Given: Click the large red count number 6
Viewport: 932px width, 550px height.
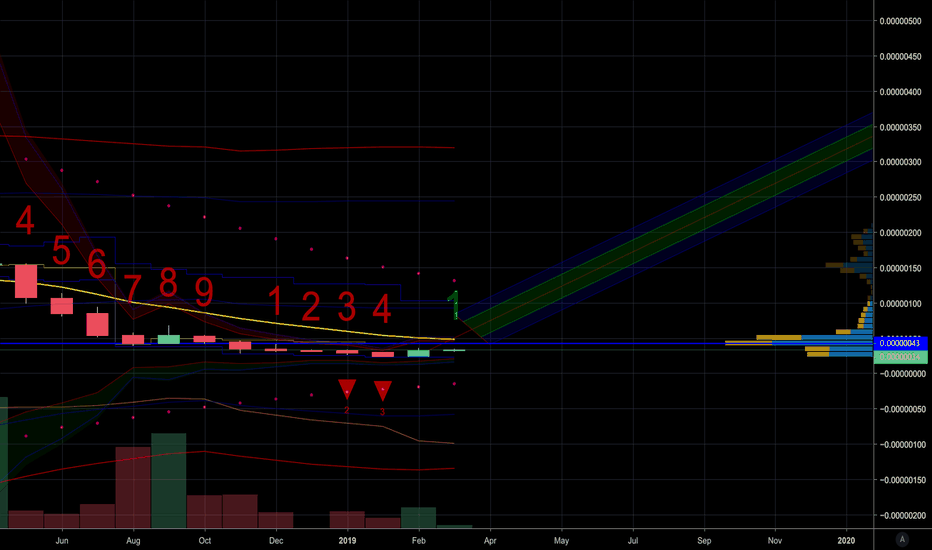Looking at the screenshot, I should pos(97,263).
